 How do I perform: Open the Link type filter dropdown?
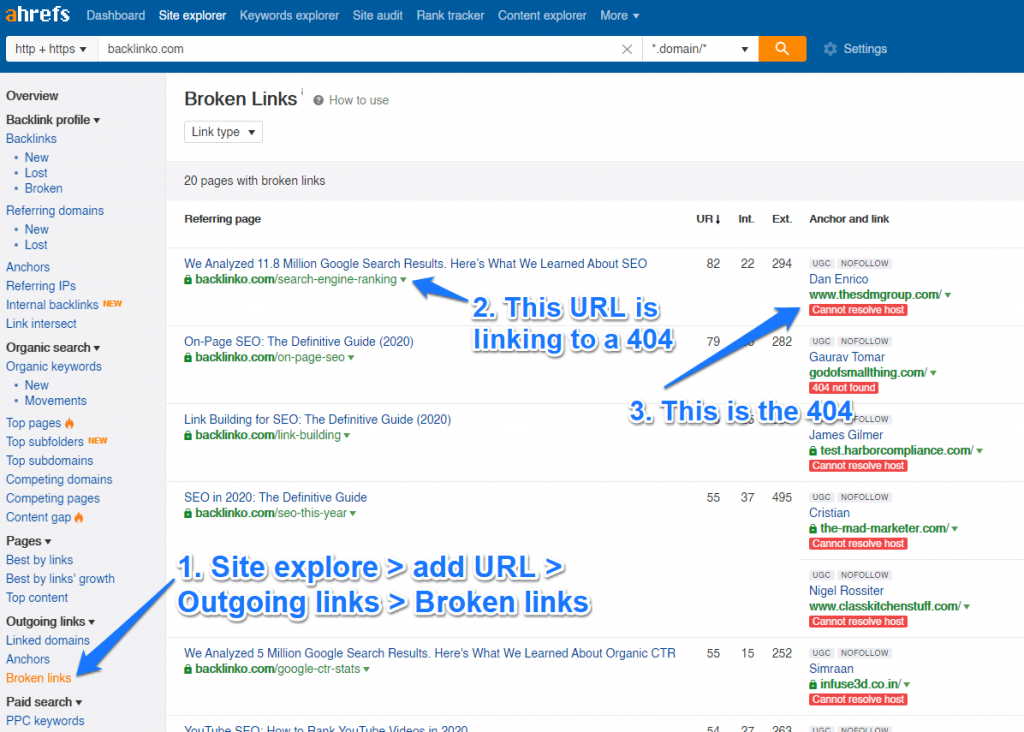click(223, 132)
